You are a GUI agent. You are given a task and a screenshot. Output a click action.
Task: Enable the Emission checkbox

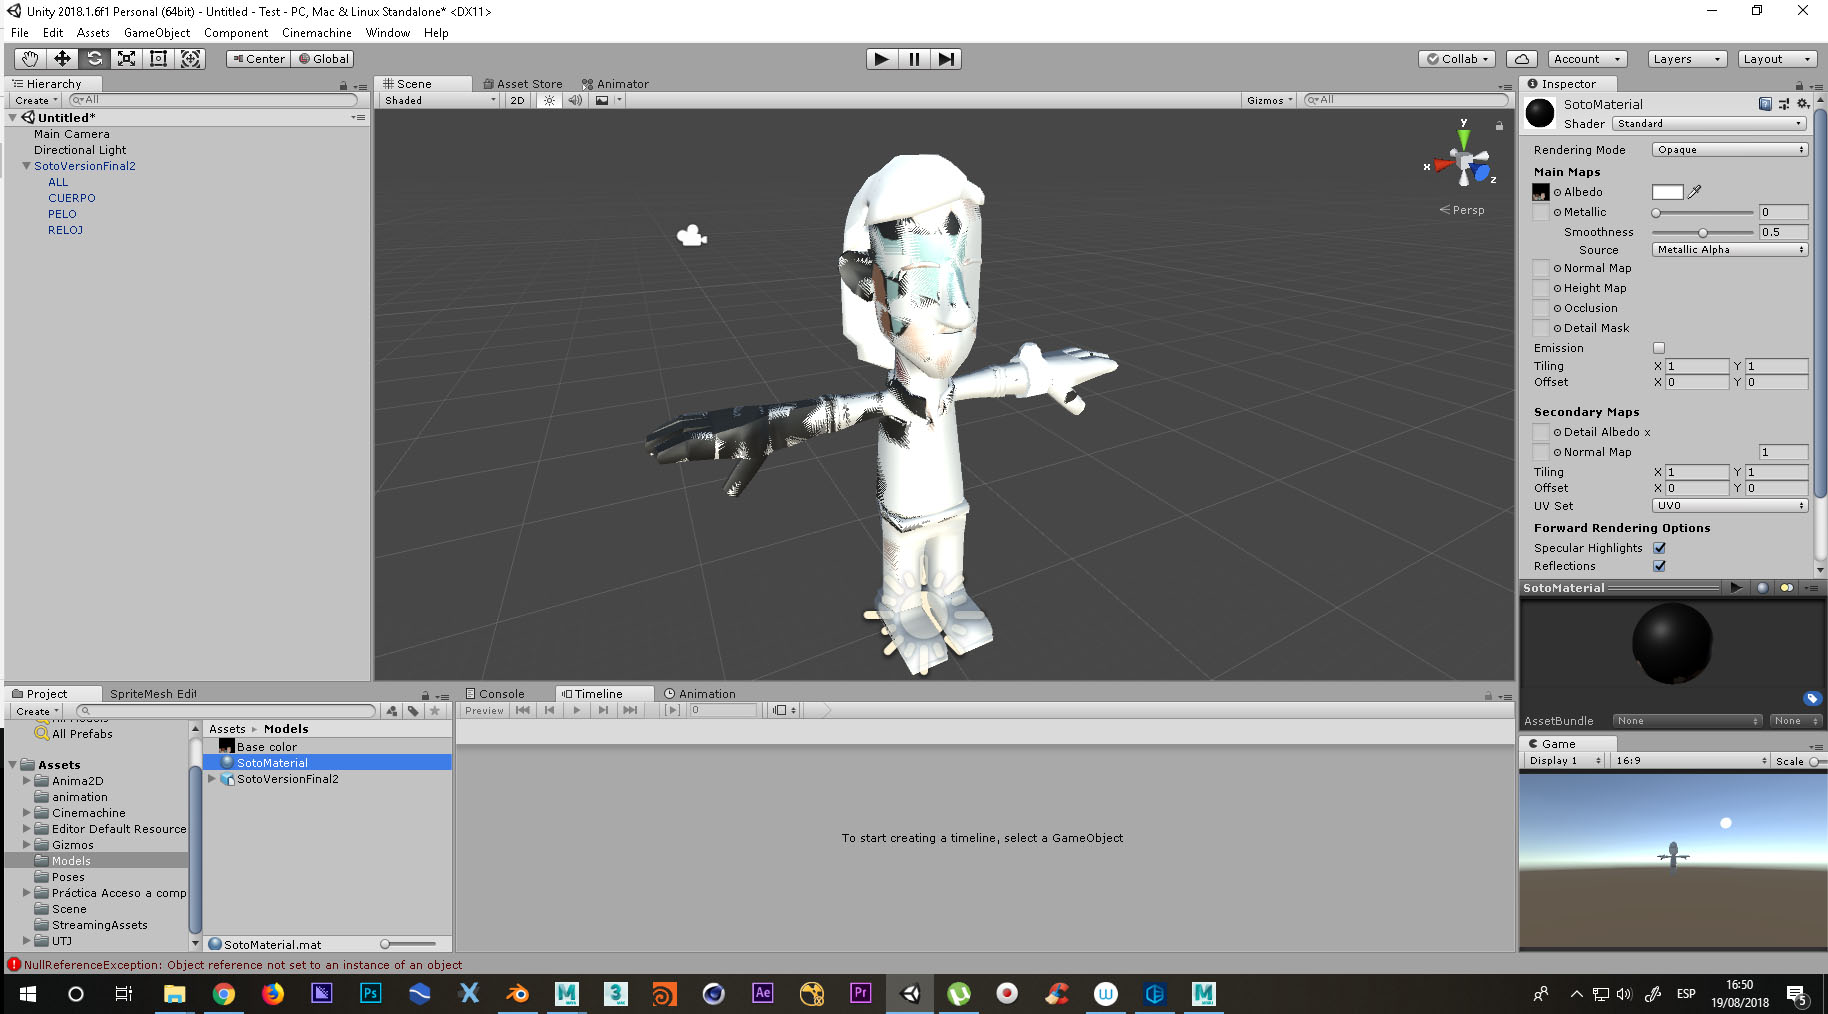(x=1659, y=348)
